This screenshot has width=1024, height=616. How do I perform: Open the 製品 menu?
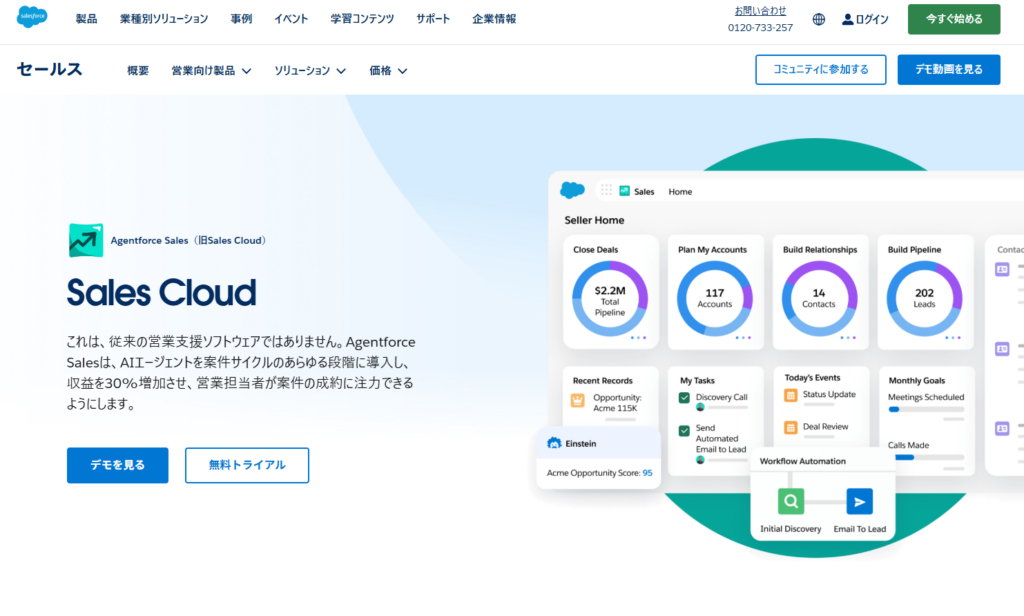[86, 19]
